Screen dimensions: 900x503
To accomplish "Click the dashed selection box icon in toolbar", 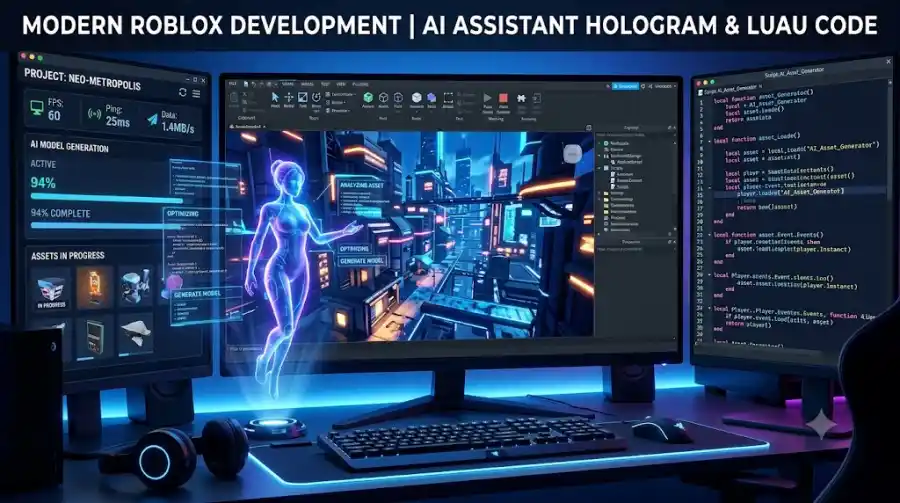I will point(448,97).
